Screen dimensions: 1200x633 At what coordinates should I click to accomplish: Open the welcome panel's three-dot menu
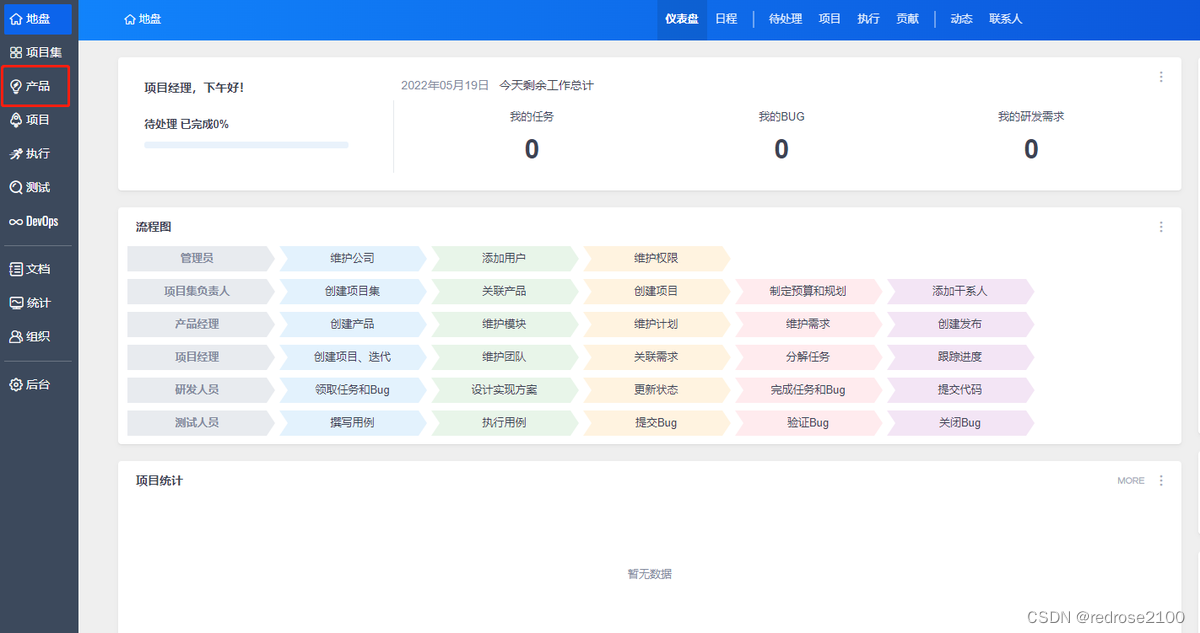(1161, 77)
